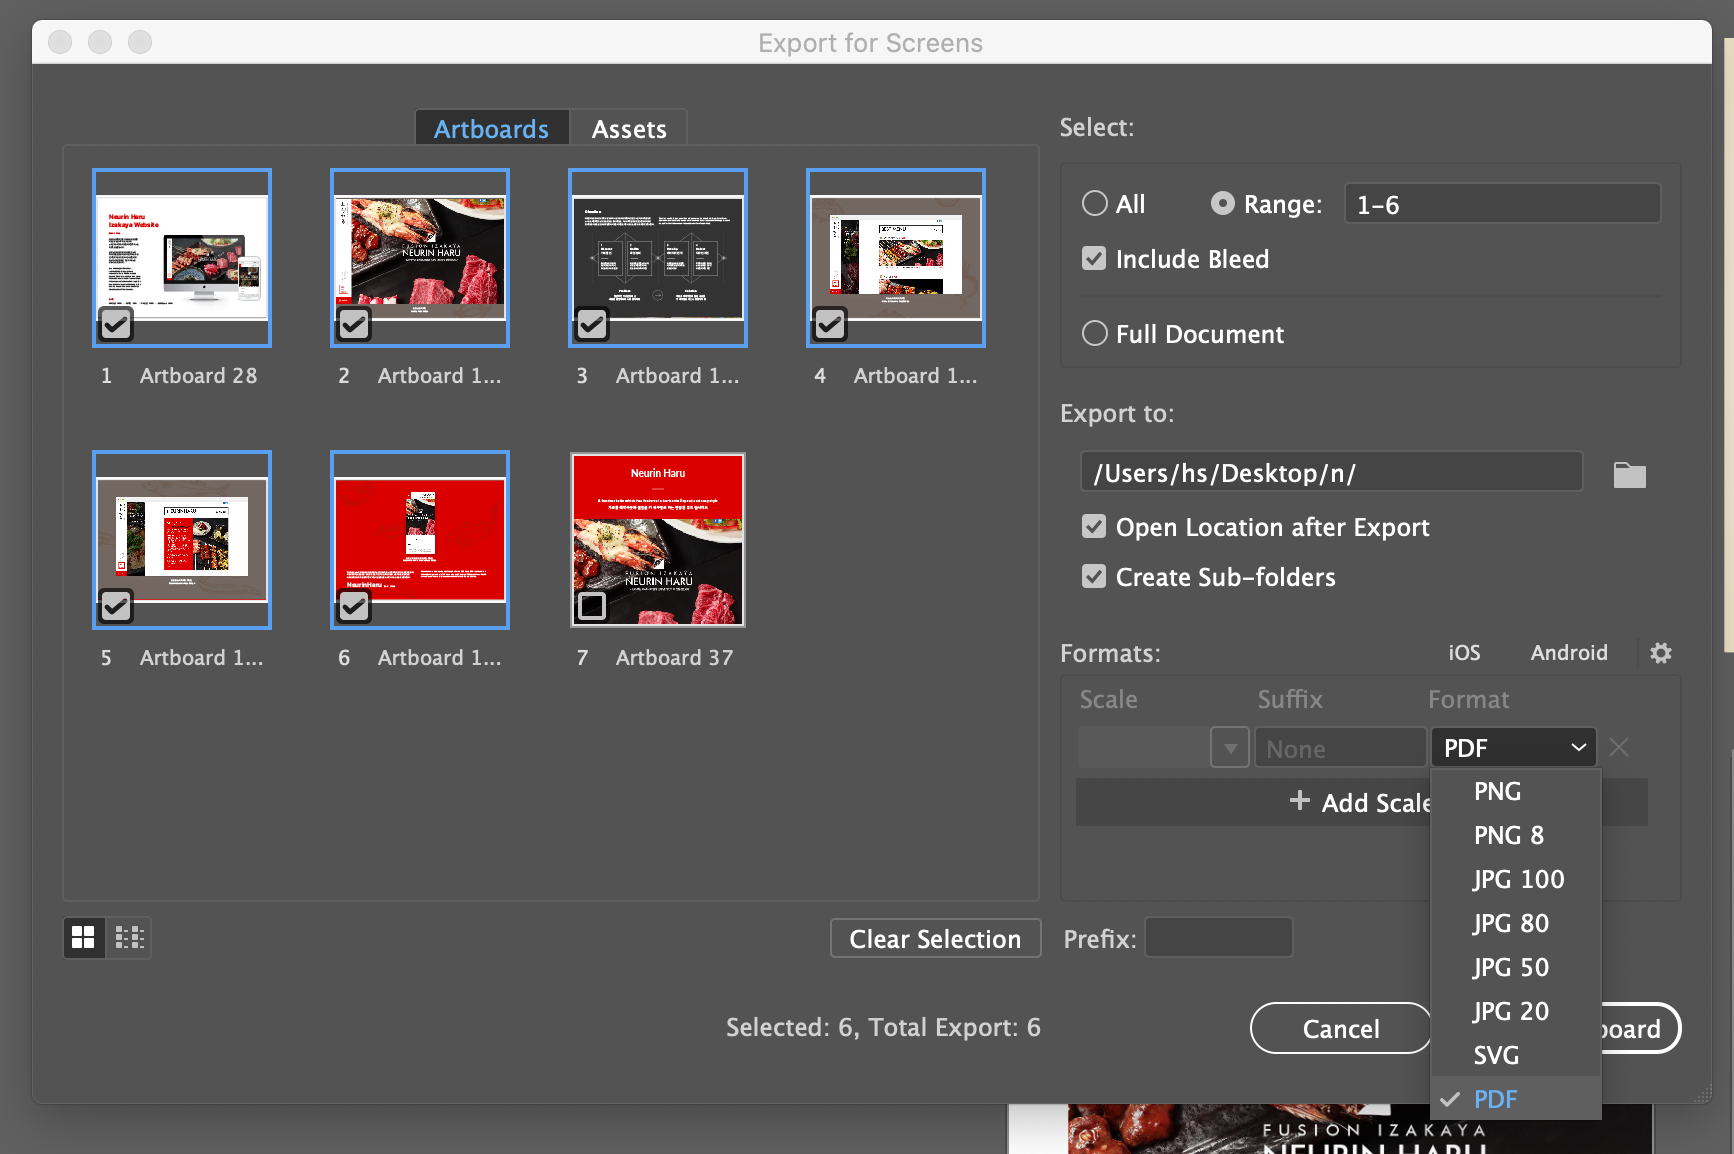The image size is (1734, 1154).
Task: Choose the Full Document option
Action: 1095,334
